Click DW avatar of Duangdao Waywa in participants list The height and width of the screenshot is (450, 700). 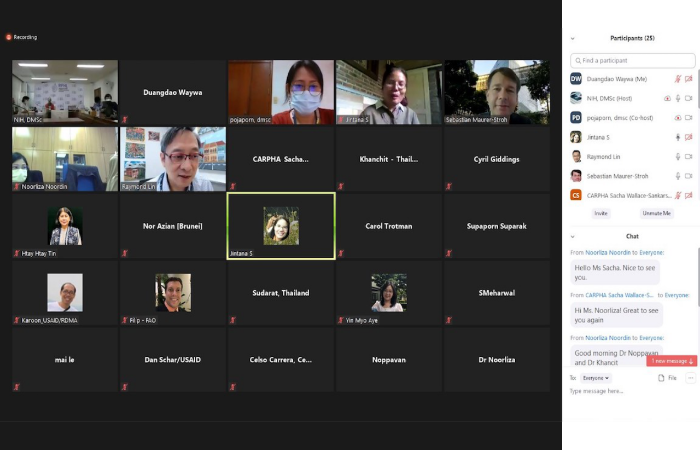coord(576,79)
